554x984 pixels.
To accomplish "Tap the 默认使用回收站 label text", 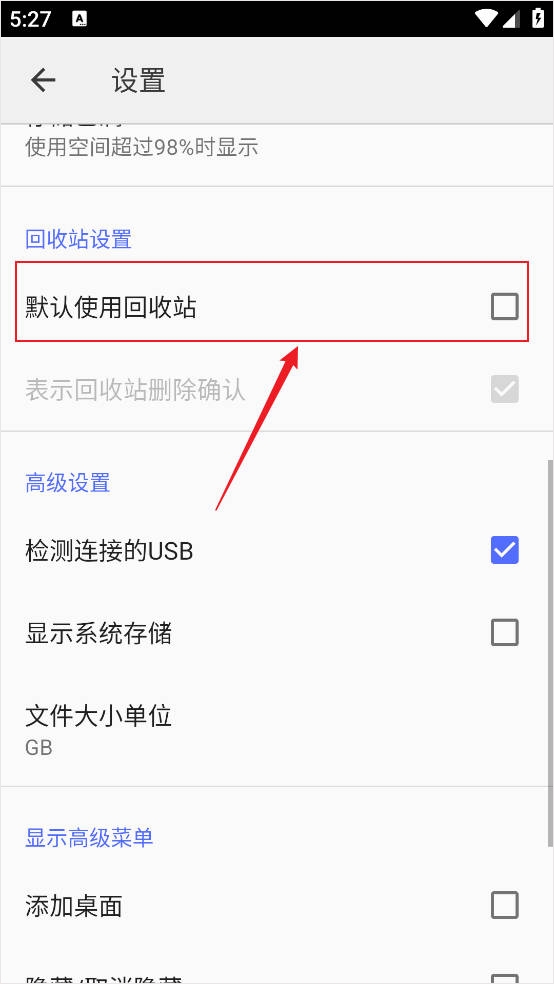I will tap(111, 308).
